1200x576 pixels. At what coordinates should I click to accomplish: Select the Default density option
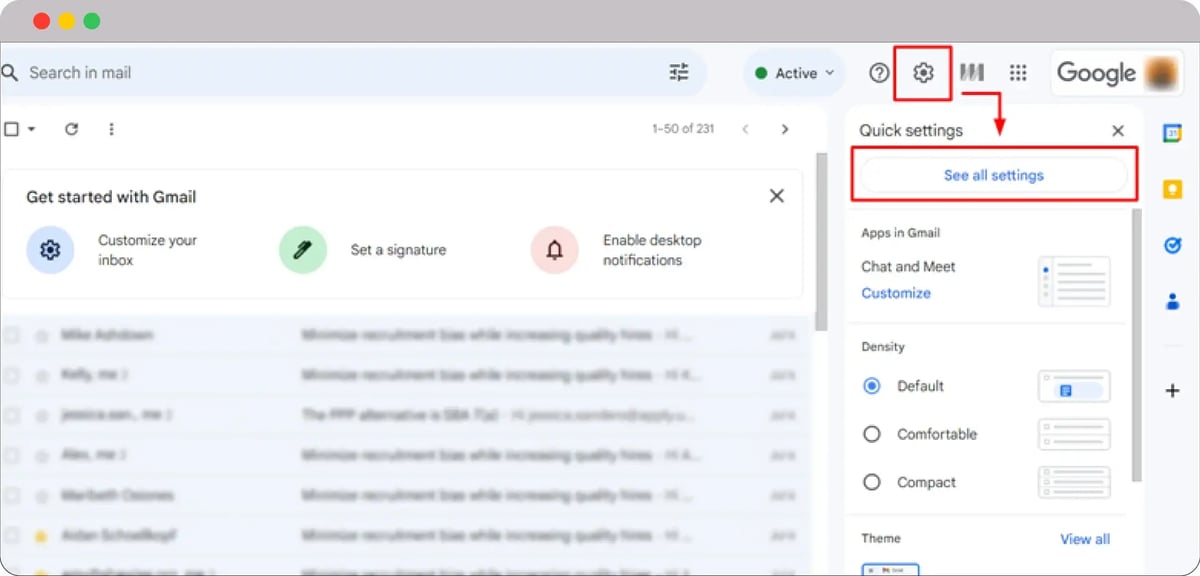[x=872, y=386]
